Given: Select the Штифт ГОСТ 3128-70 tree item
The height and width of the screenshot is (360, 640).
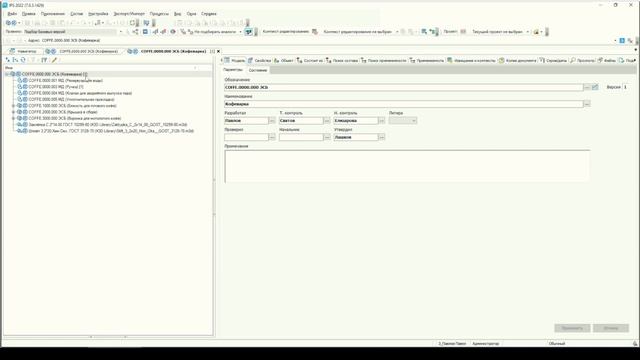Looking at the screenshot, I should click(111, 131).
